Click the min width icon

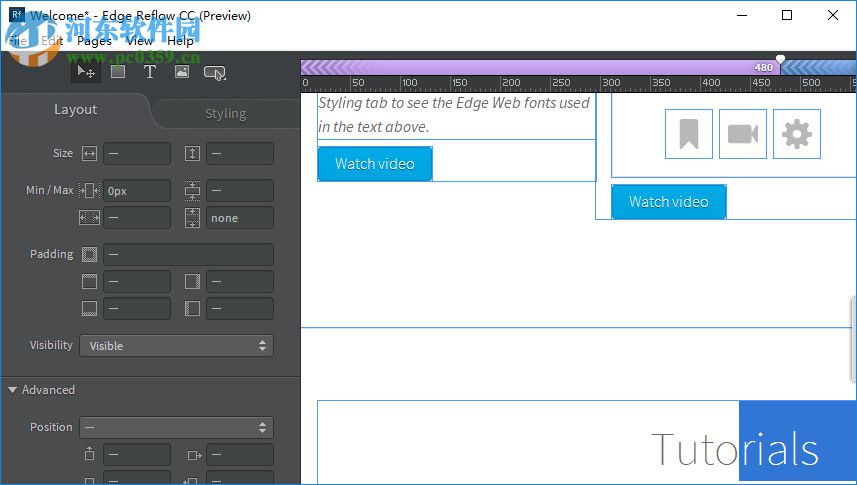pos(89,190)
